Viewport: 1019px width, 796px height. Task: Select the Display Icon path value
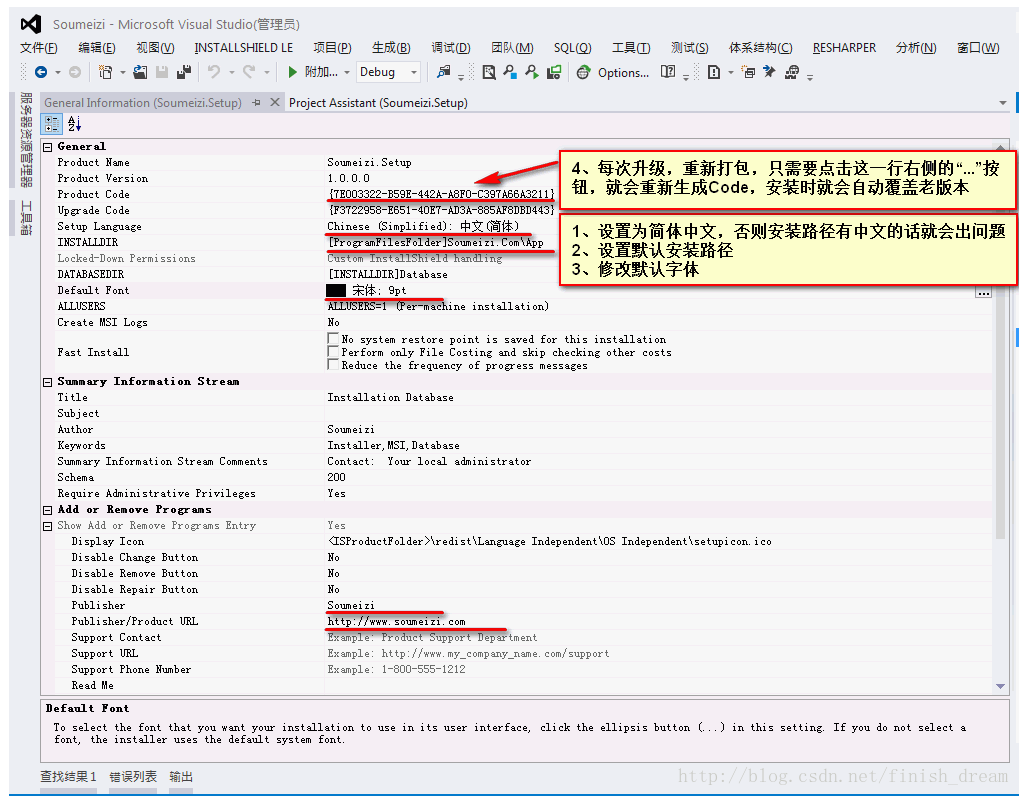click(550, 541)
